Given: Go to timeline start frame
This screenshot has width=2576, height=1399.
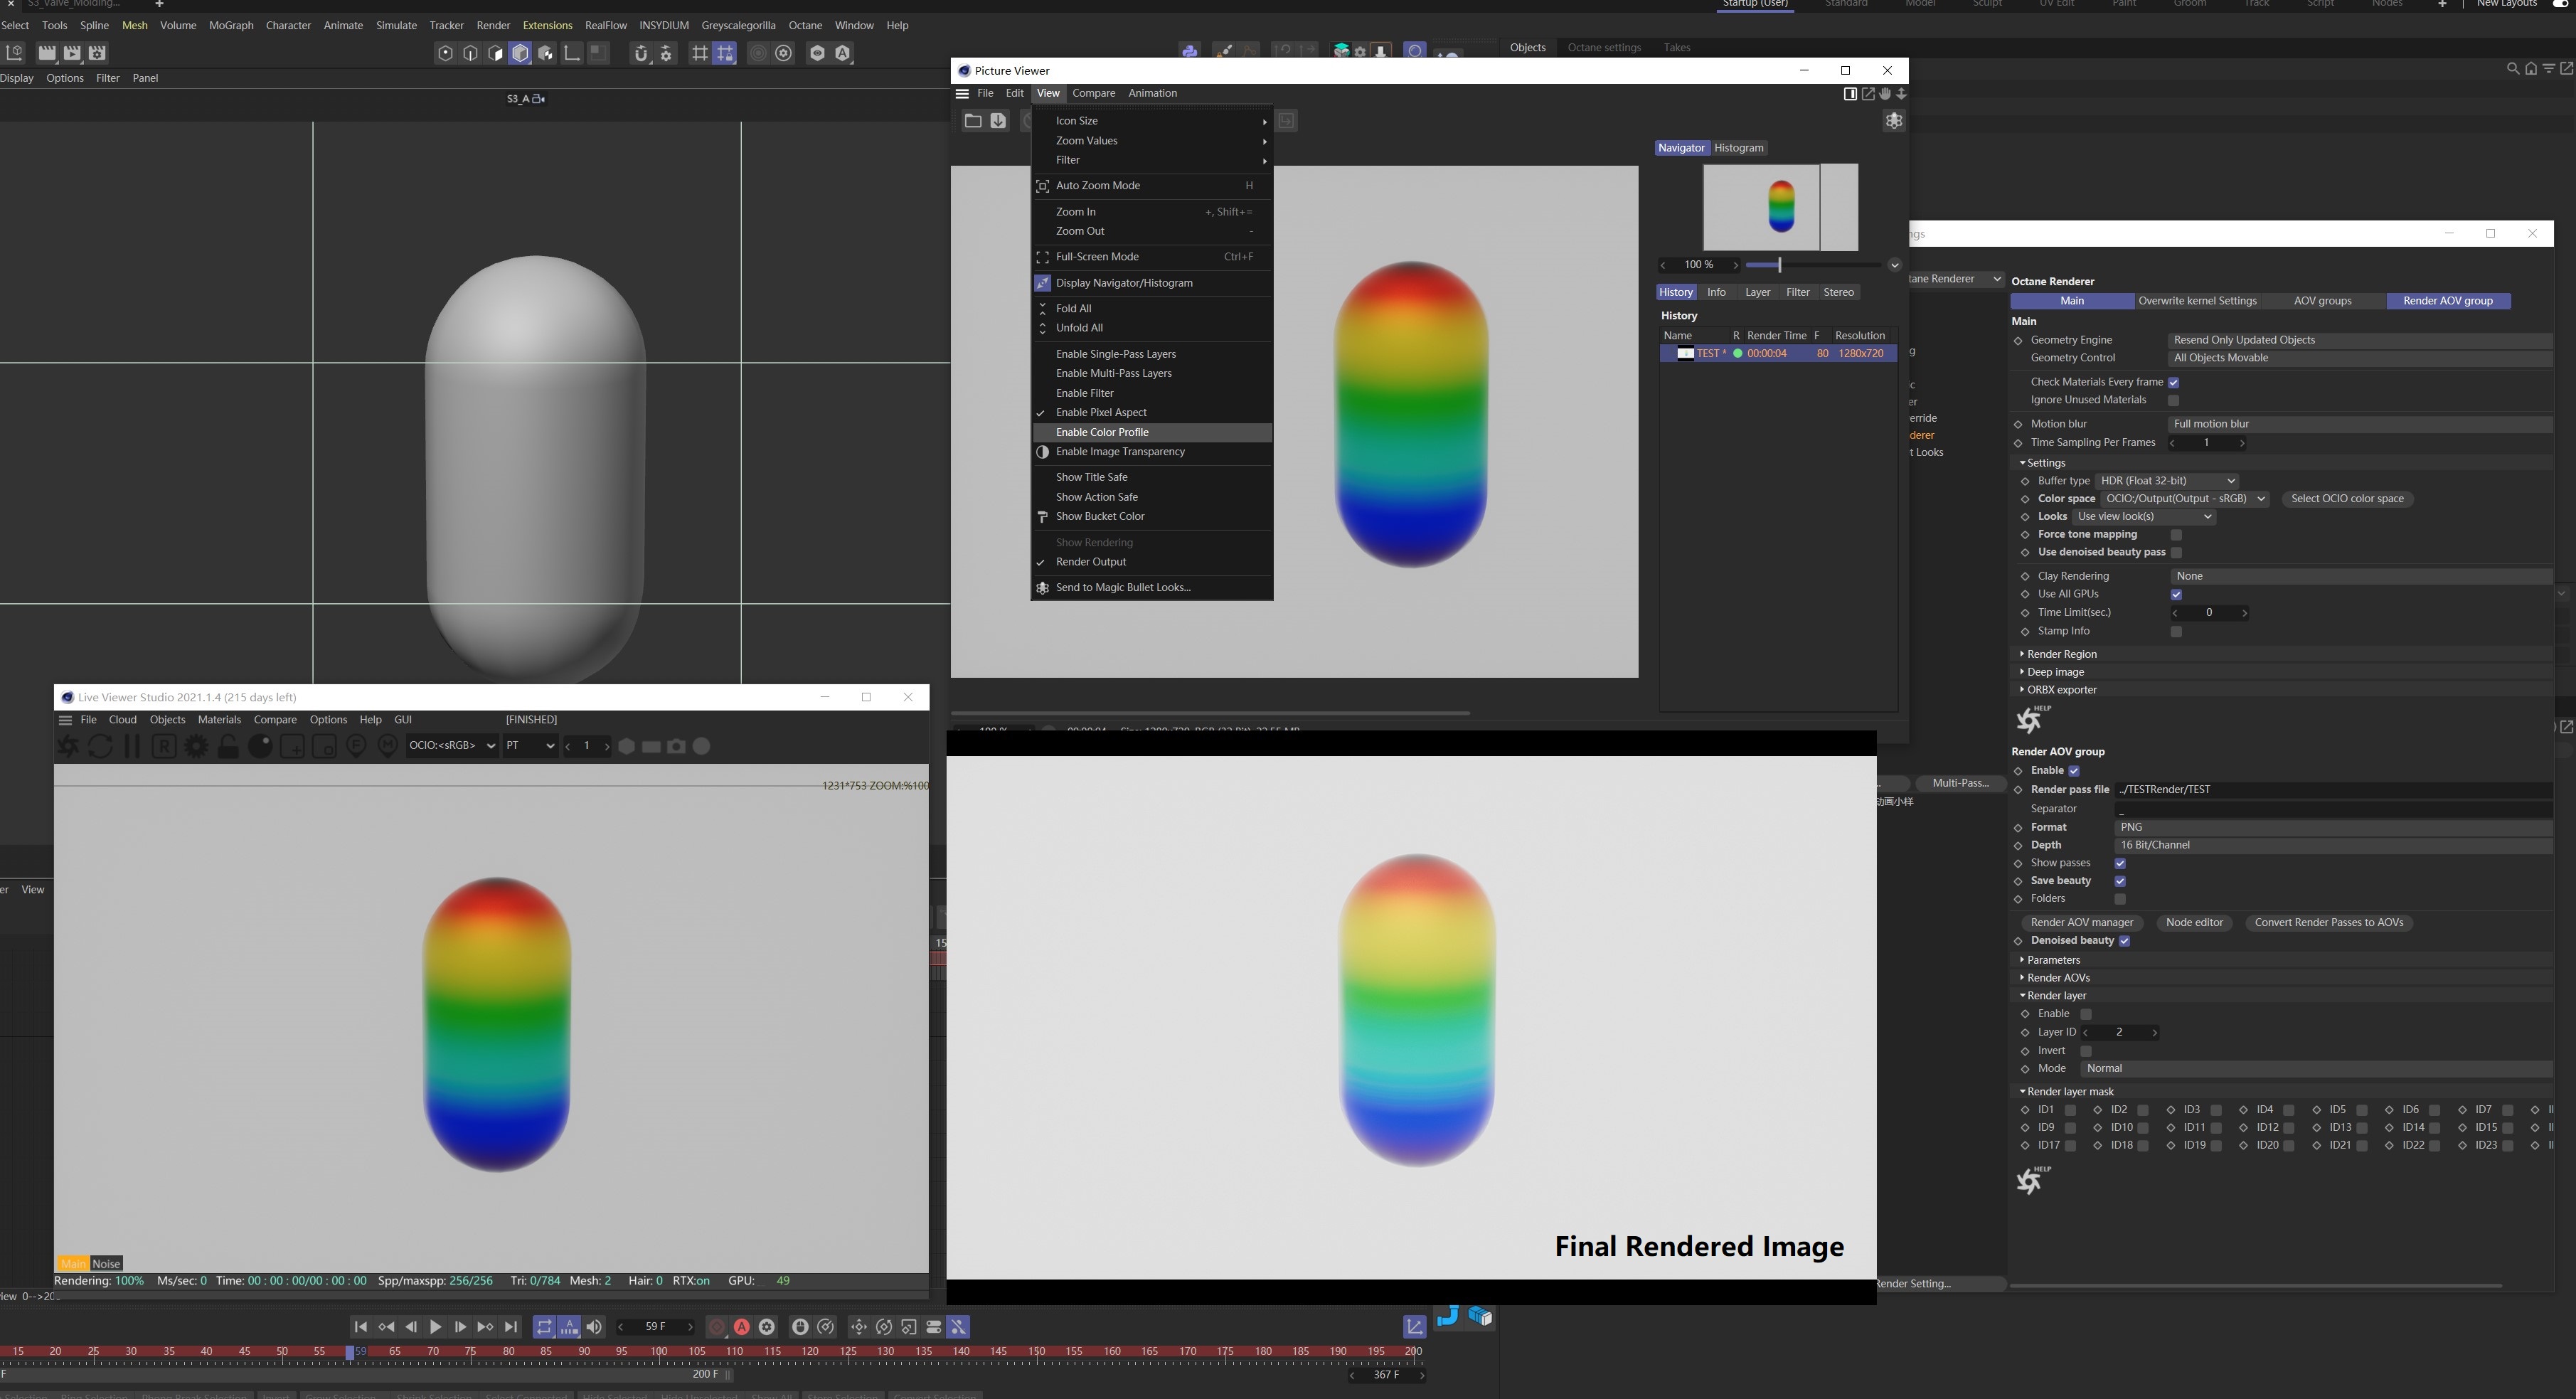Looking at the screenshot, I should click(x=360, y=1327).
